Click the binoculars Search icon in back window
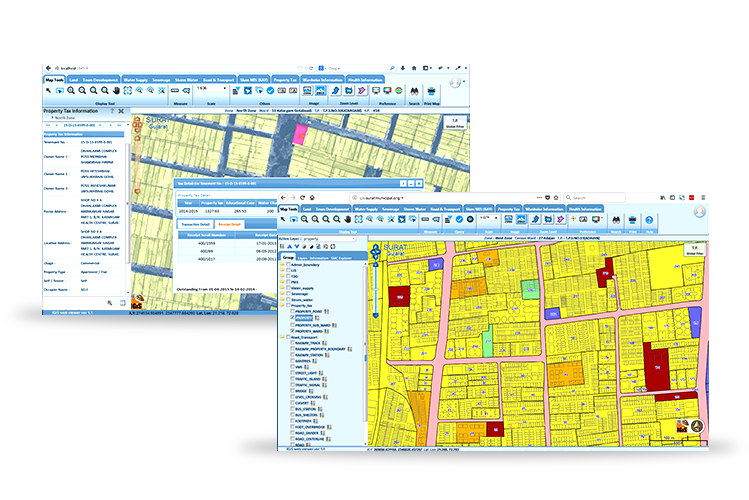The width and height of the screenshot is (749, 500). point(414,91)
